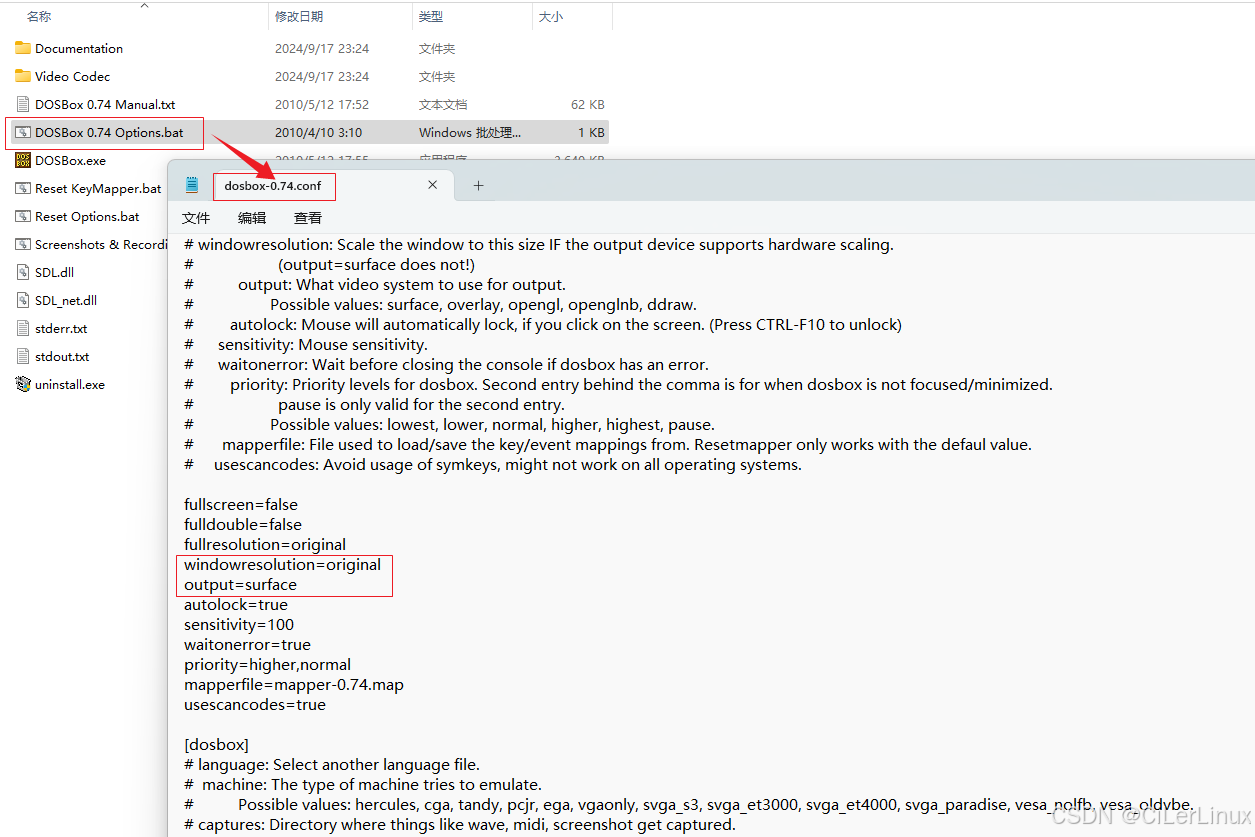Screen dimensions: 1255x837
Task: Place cursor on [dosbox] section header
Action: coord(216,744)
